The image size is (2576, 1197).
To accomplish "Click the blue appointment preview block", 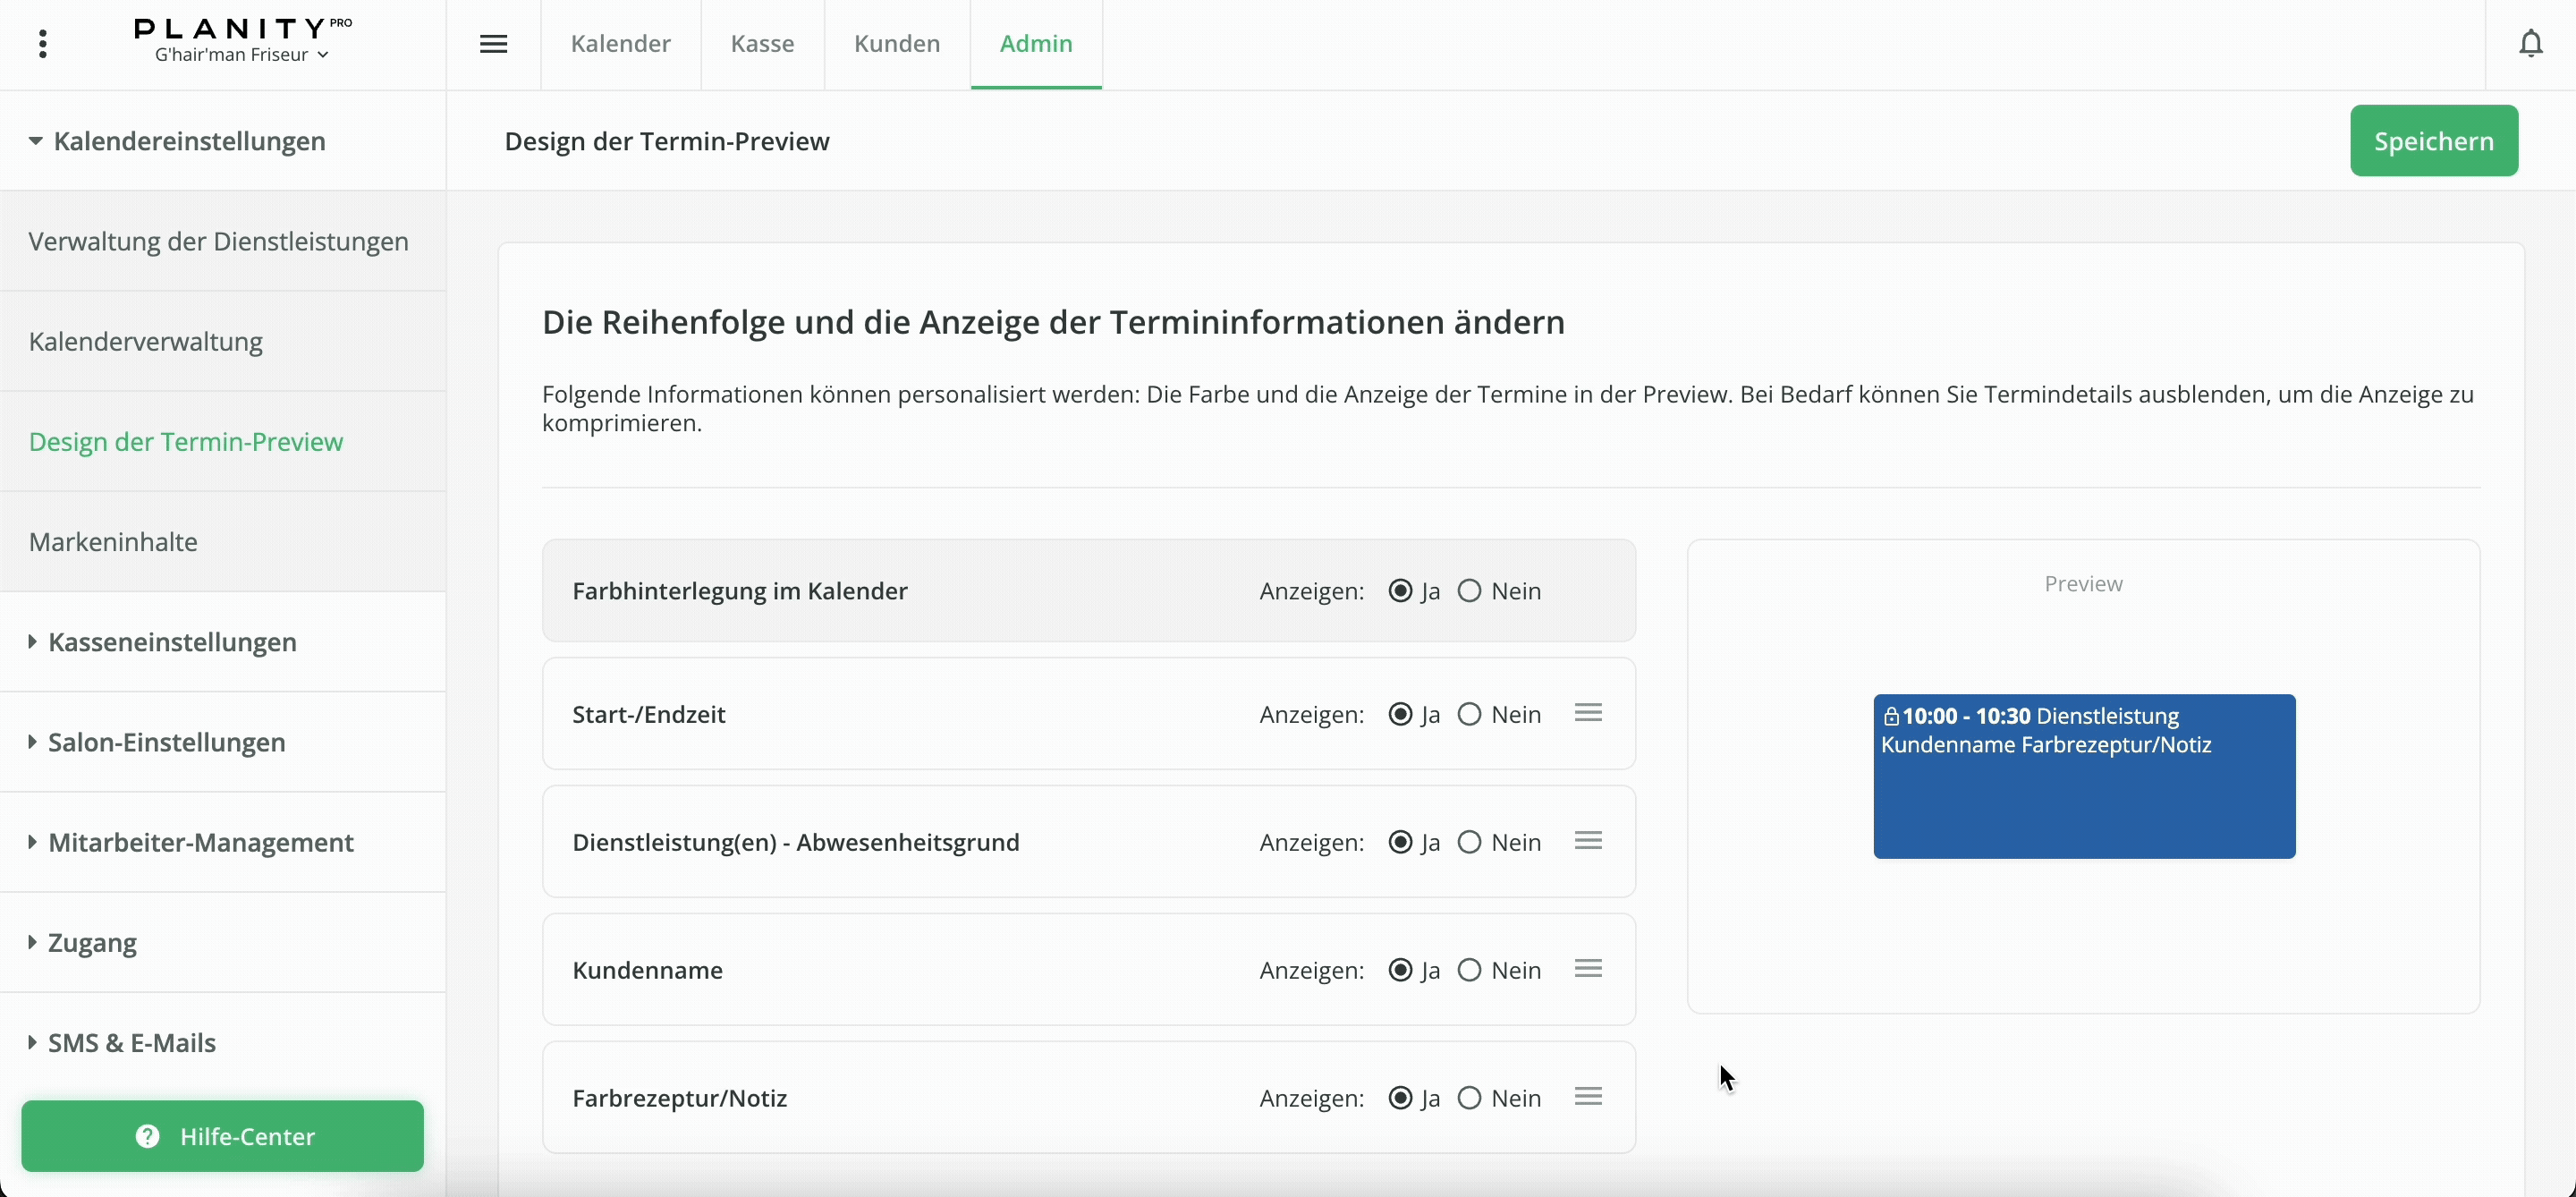I will tap(2084, 800).
